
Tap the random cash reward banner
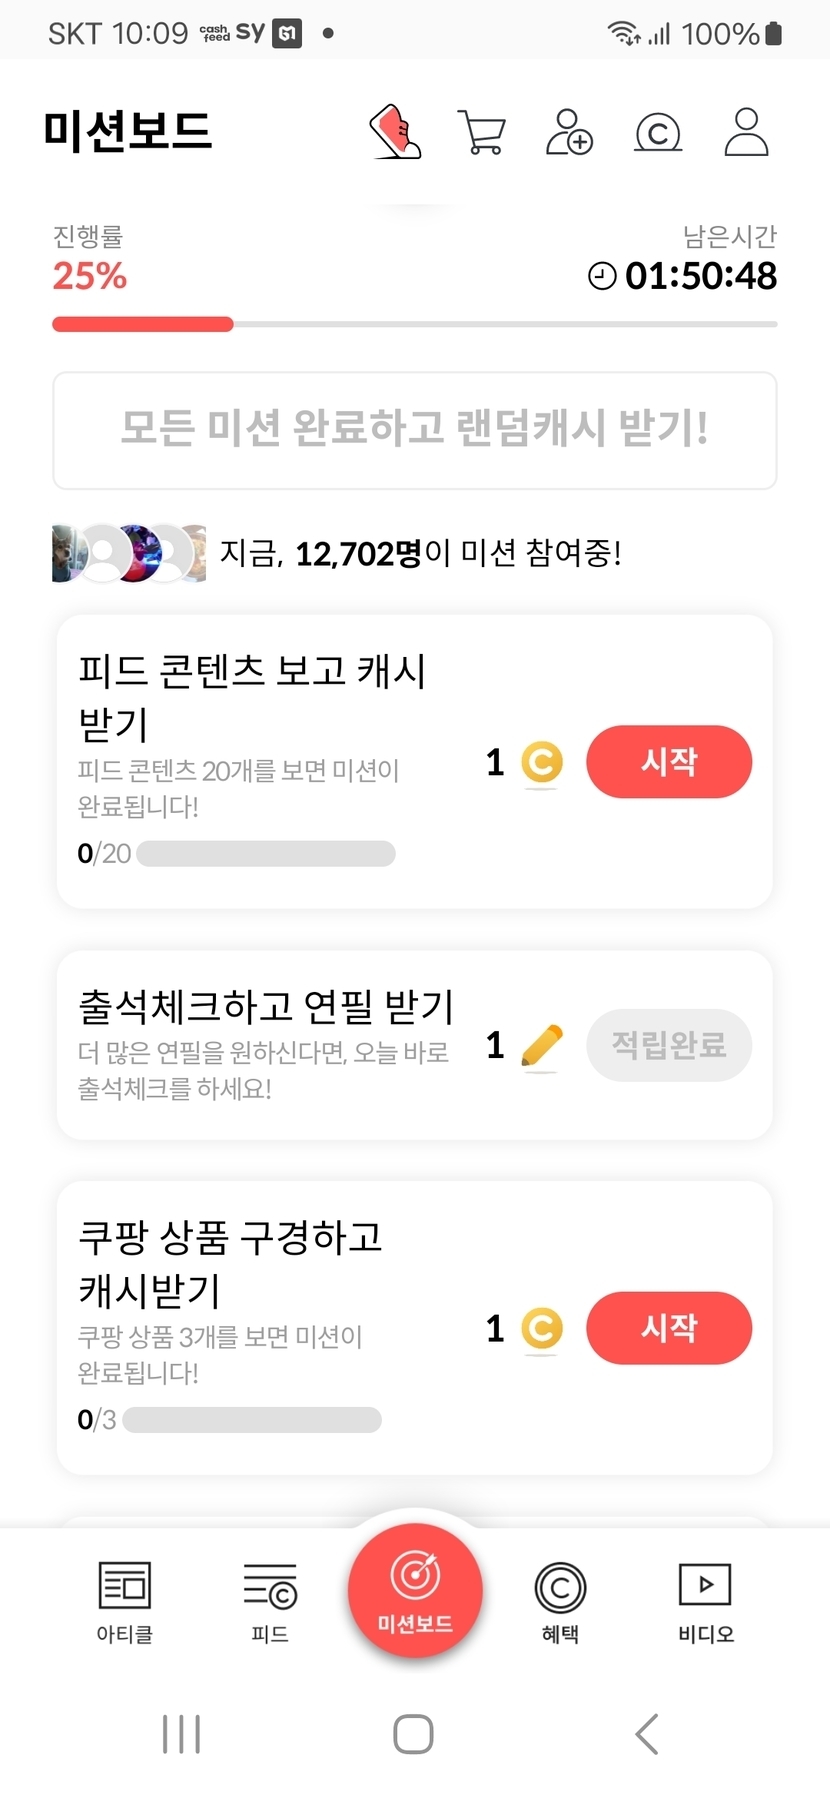pyautogui.click(x=415, y=430)
